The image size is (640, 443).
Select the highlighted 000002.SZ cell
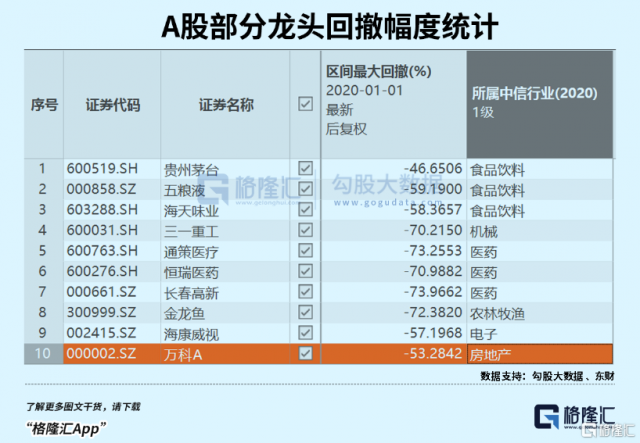pos(100,353)
